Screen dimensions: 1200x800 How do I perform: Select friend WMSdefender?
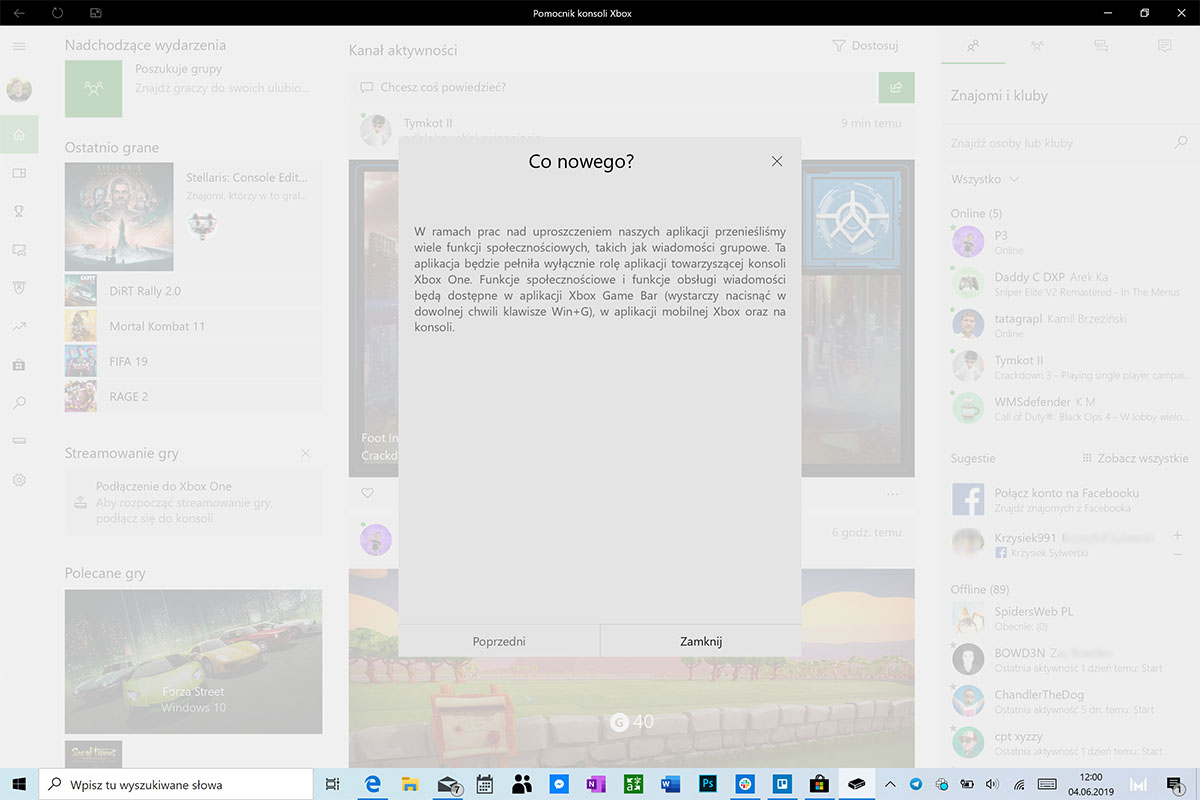tap(1069, 408)
